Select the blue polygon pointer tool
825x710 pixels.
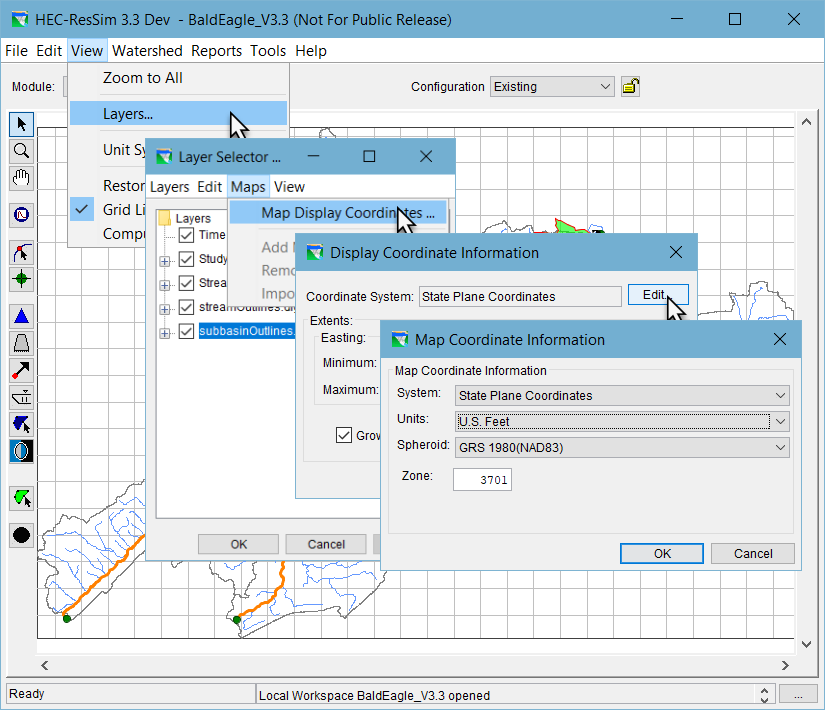tap(22, 424)
